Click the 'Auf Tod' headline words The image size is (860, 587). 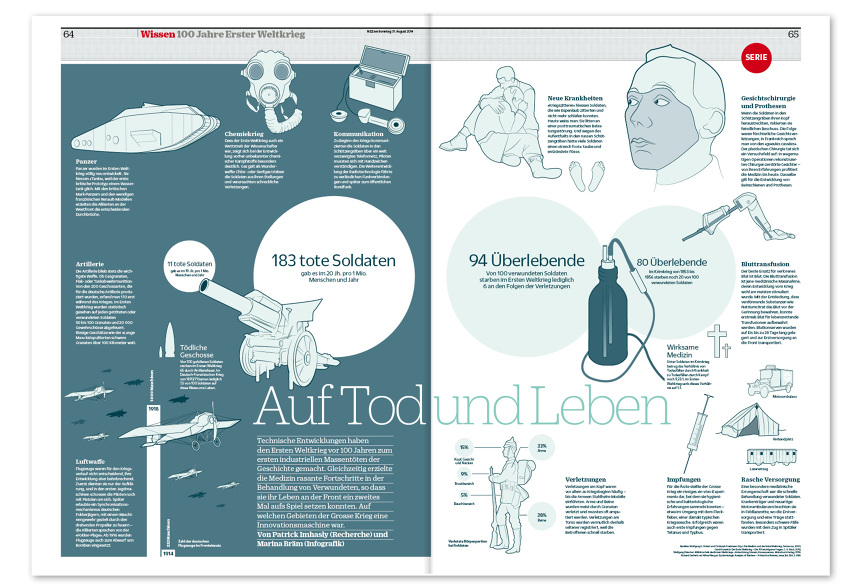[x=340, y=404]
